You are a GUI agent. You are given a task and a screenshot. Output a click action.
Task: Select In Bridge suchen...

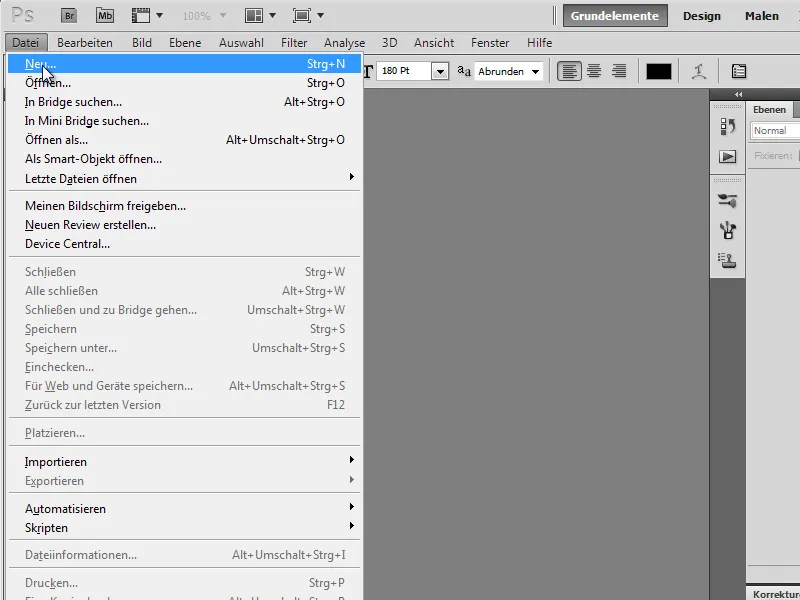[185, 102]
